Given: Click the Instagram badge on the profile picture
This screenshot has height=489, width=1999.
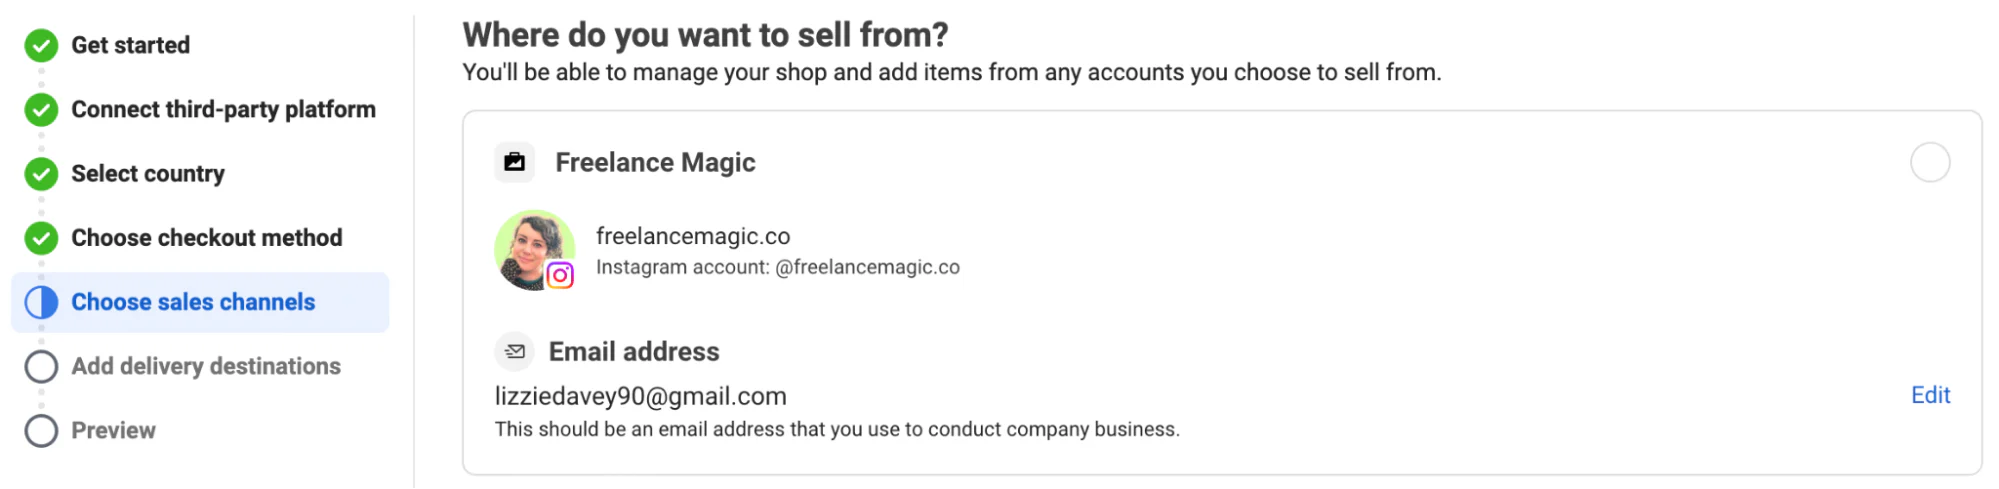Looking at the screenshot, I should 560,275.
